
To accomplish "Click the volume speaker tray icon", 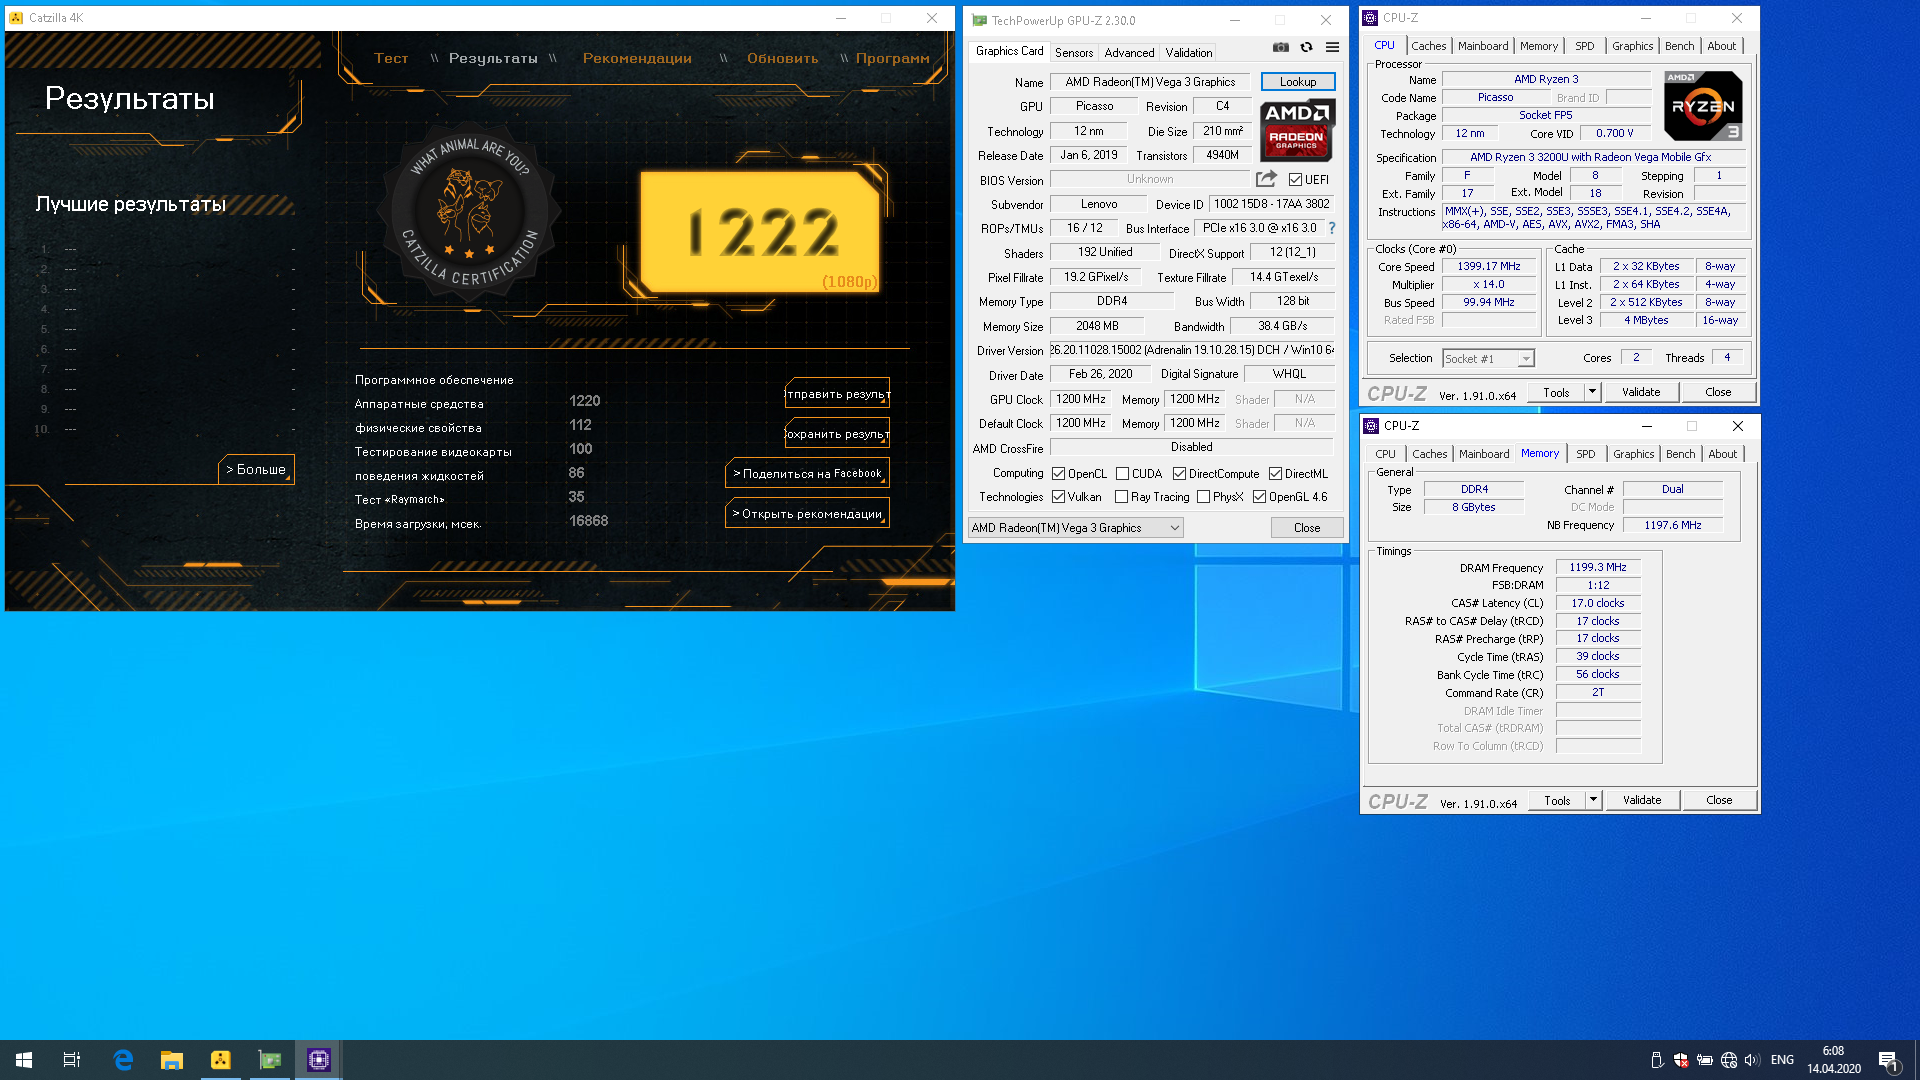I will 1752,1060.
